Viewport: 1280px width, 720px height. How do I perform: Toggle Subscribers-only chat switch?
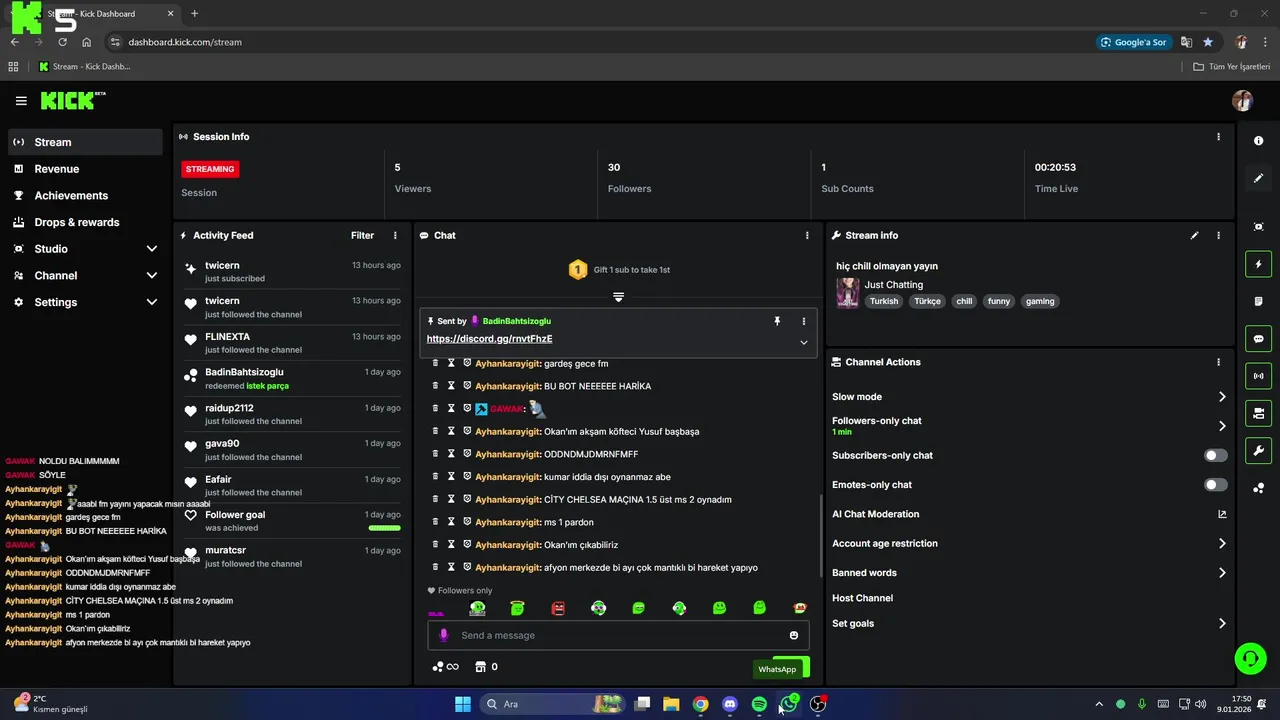(1215, 455)
